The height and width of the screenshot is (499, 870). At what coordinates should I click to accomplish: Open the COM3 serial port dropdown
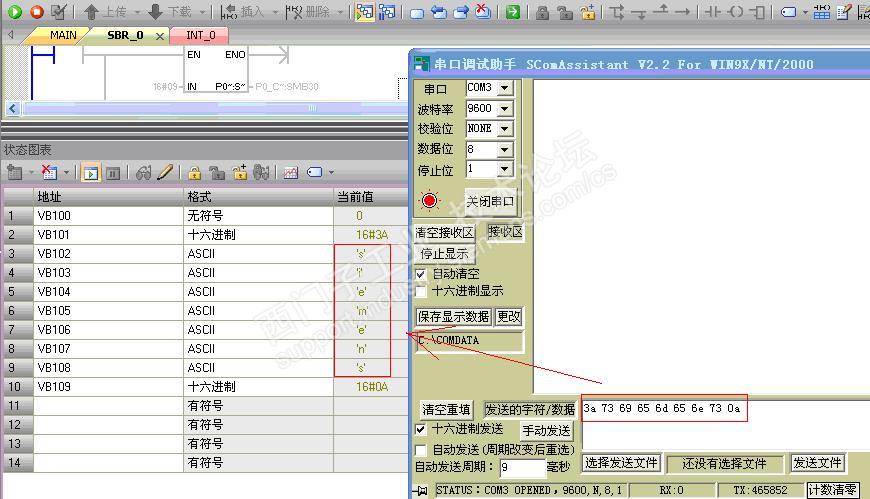504,88
